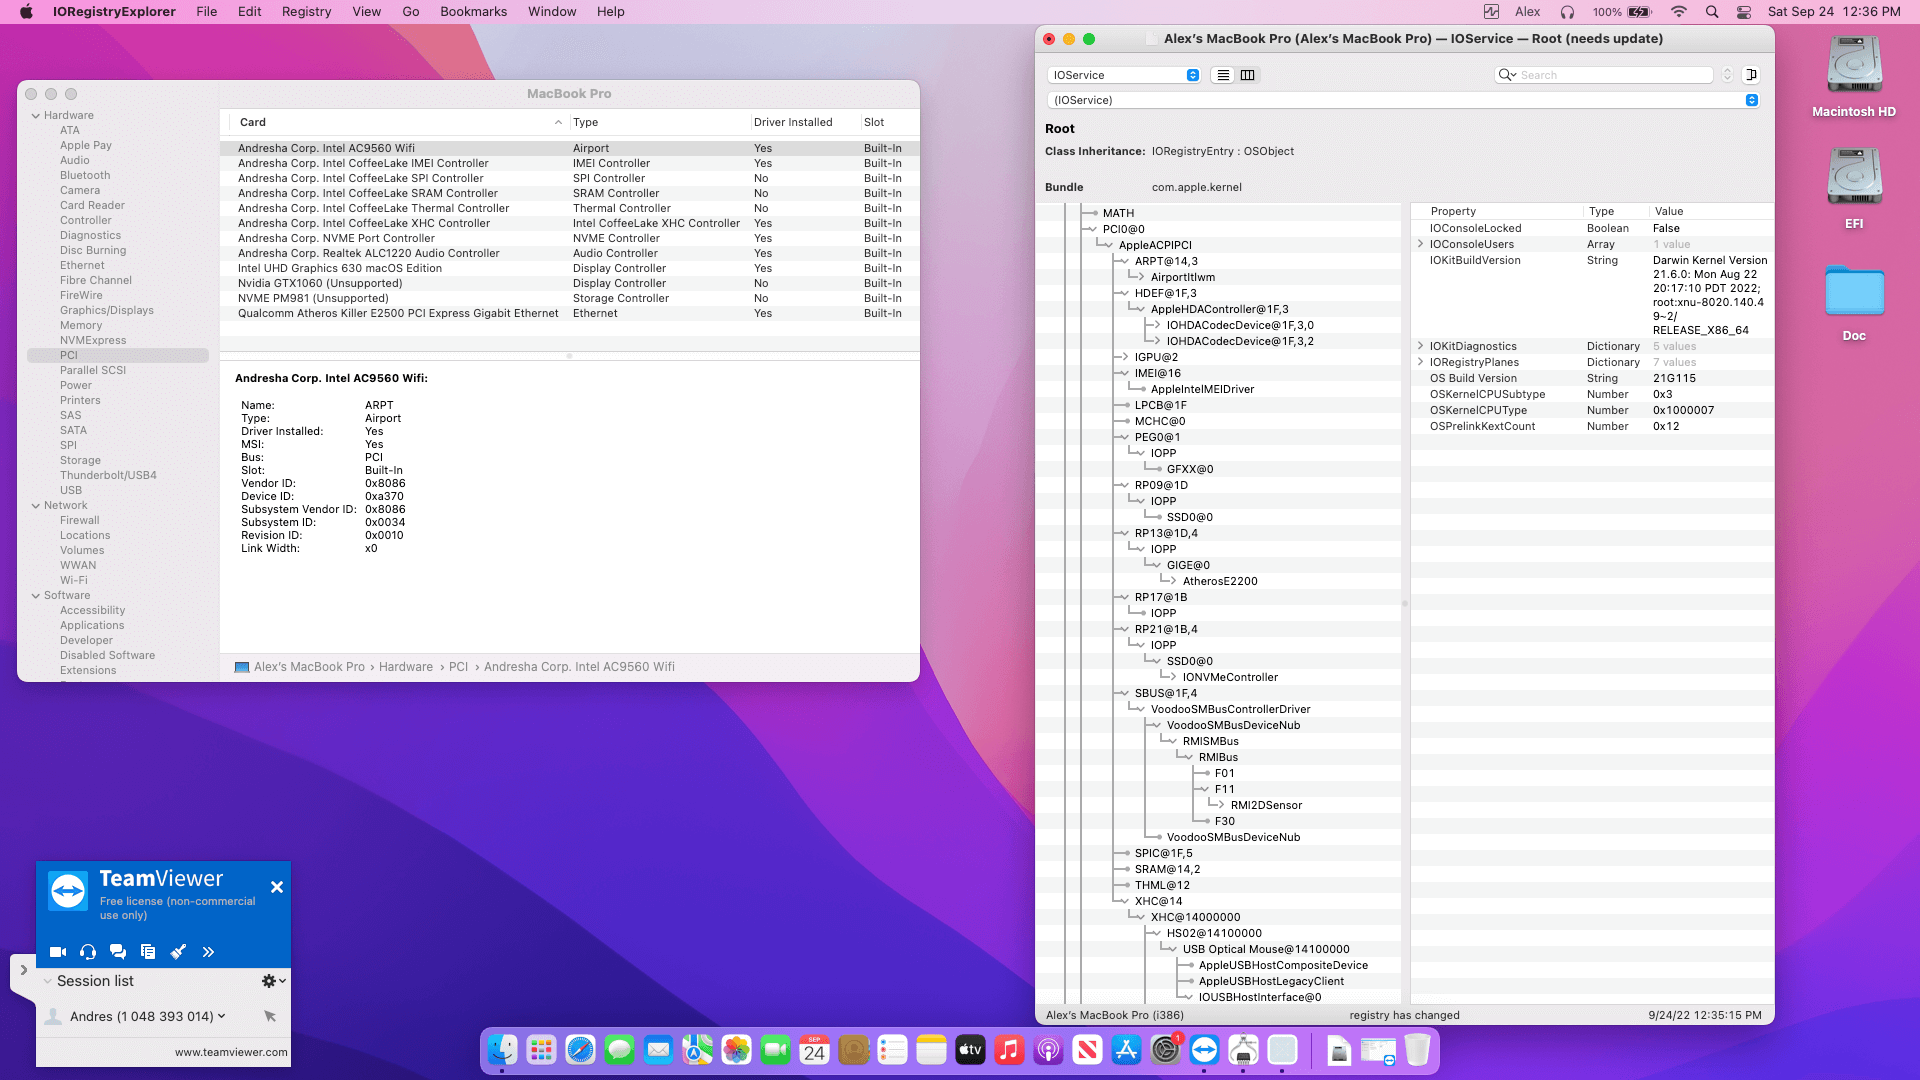The width and height of the screenshot is (1920, 1080).
Task: Open TeamViewer chat bubbles icon
Action: pyautogui.click(x=118, y=952)
